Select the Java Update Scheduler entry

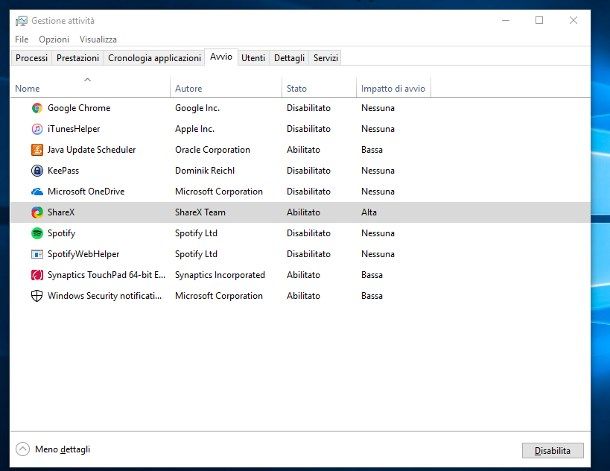[91, 150]
